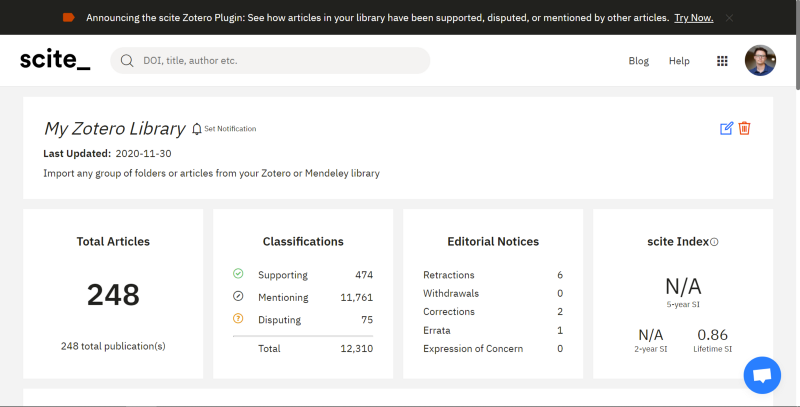The height and width of the screenshot is (407, 800).
Task: Click Set Notification link
Action: pyautogui.click(x=230, y=129)
